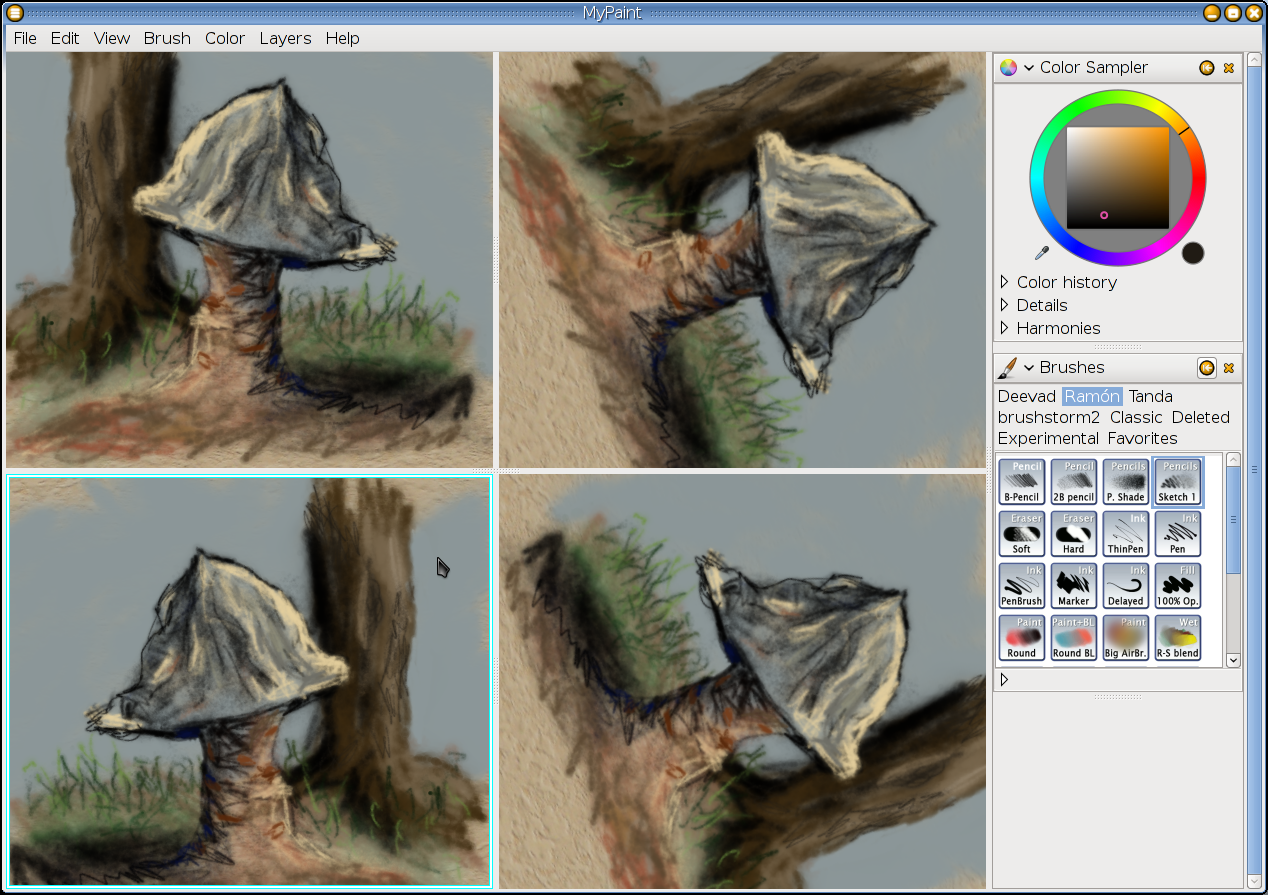Open the Brushes panel dropdown arrow
This screenshot has width=1268, height=895.
pos(1028,368)
